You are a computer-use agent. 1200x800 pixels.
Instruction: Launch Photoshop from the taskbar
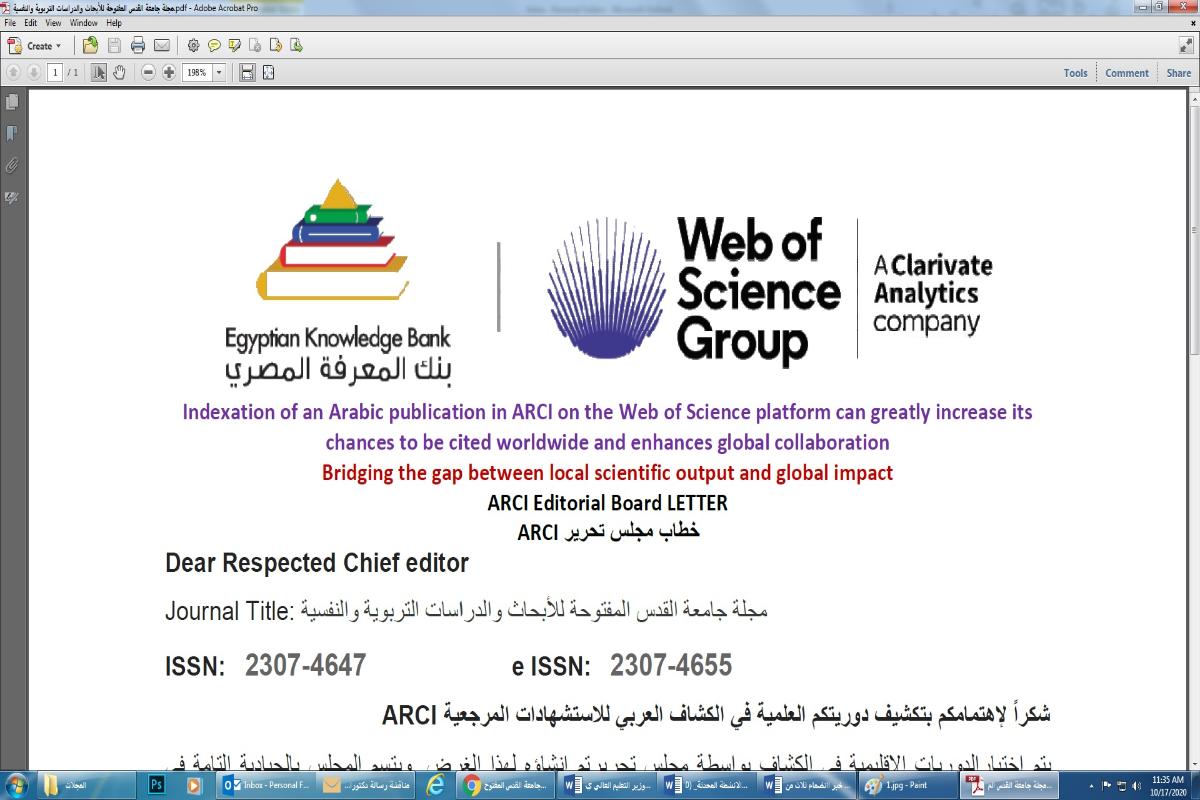[x=157, y=785]
